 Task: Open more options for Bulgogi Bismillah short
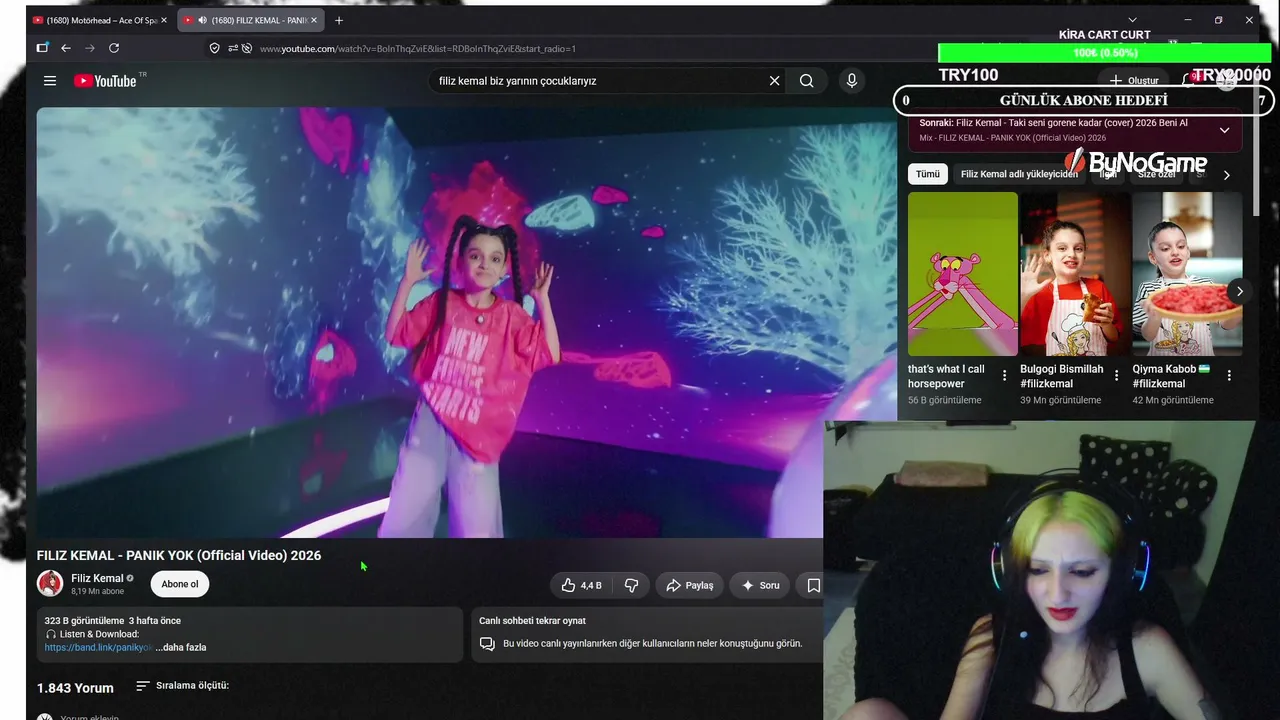[1117, 376]
